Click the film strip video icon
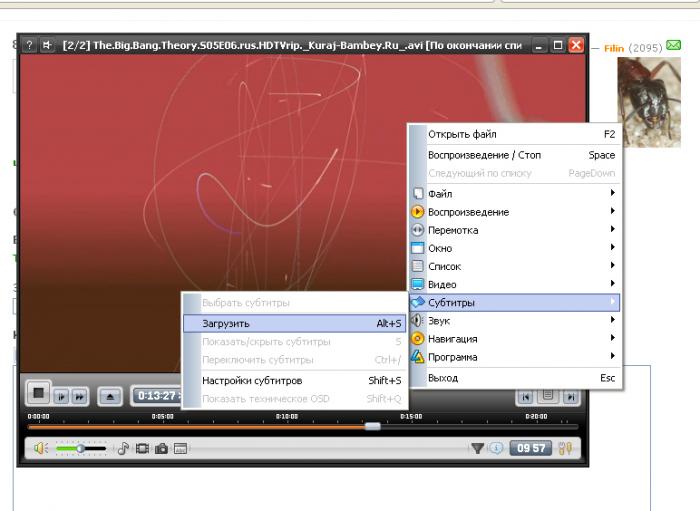The image size is (700, 511). tap(143, 449)
